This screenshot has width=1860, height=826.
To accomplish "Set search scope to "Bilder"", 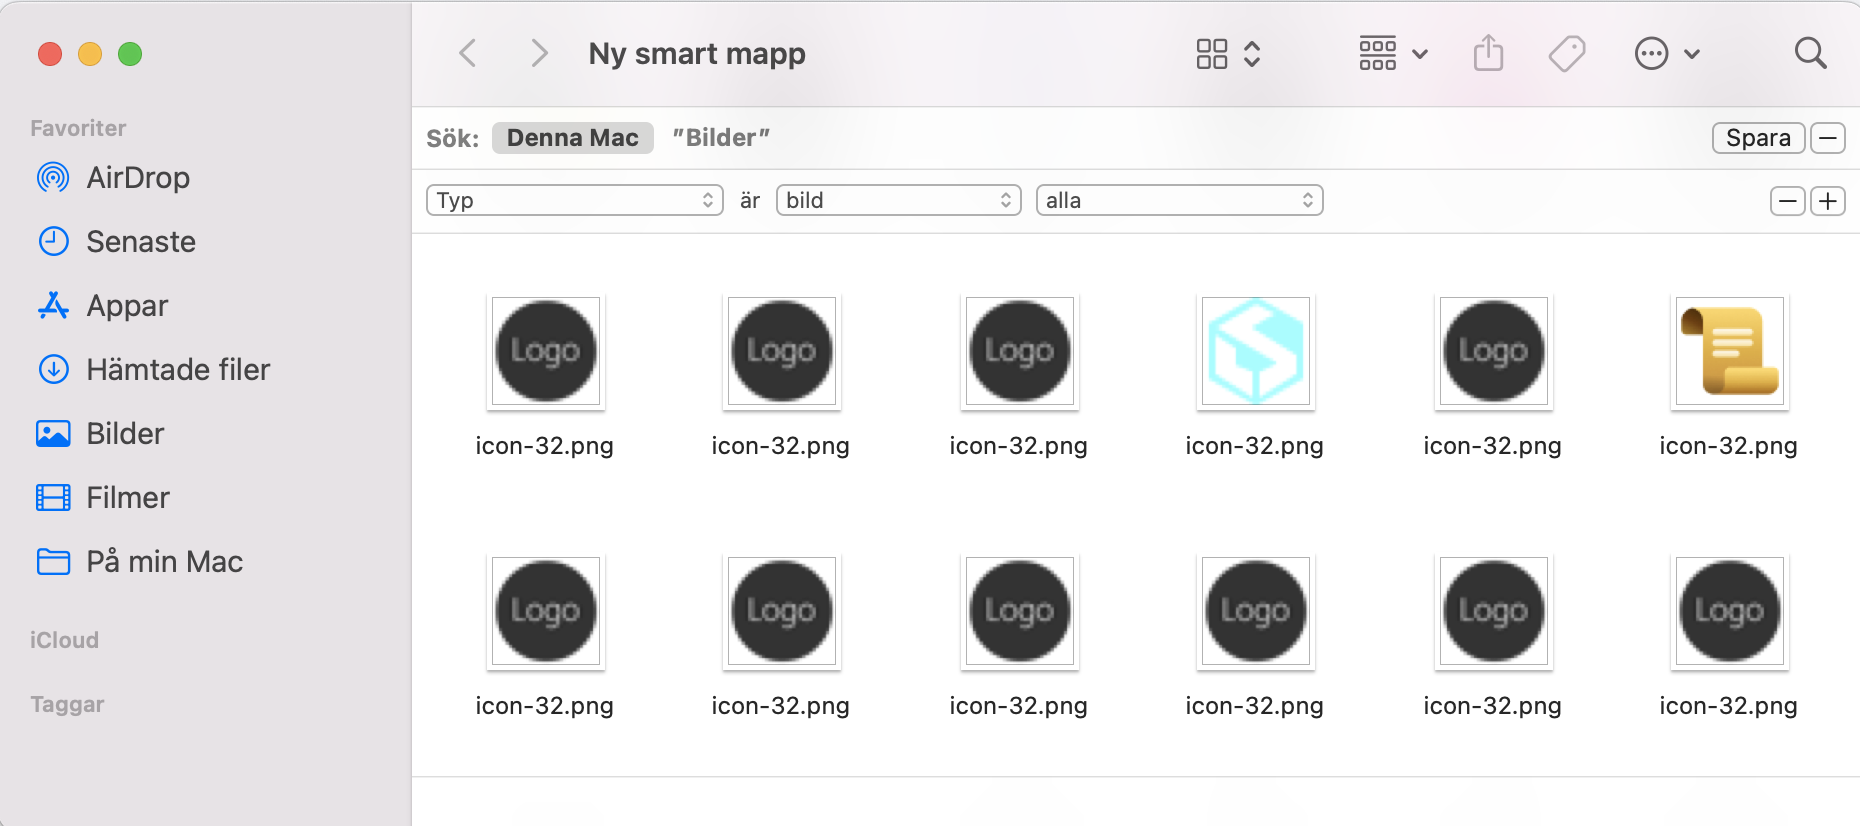I will click(x=721, y=138).
